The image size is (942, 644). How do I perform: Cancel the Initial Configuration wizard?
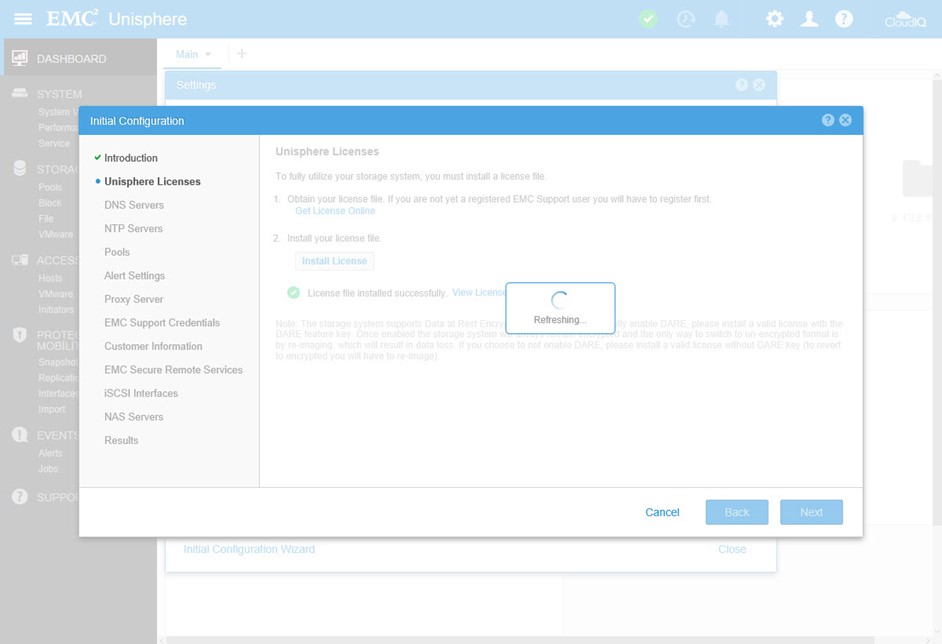[662, 512]
